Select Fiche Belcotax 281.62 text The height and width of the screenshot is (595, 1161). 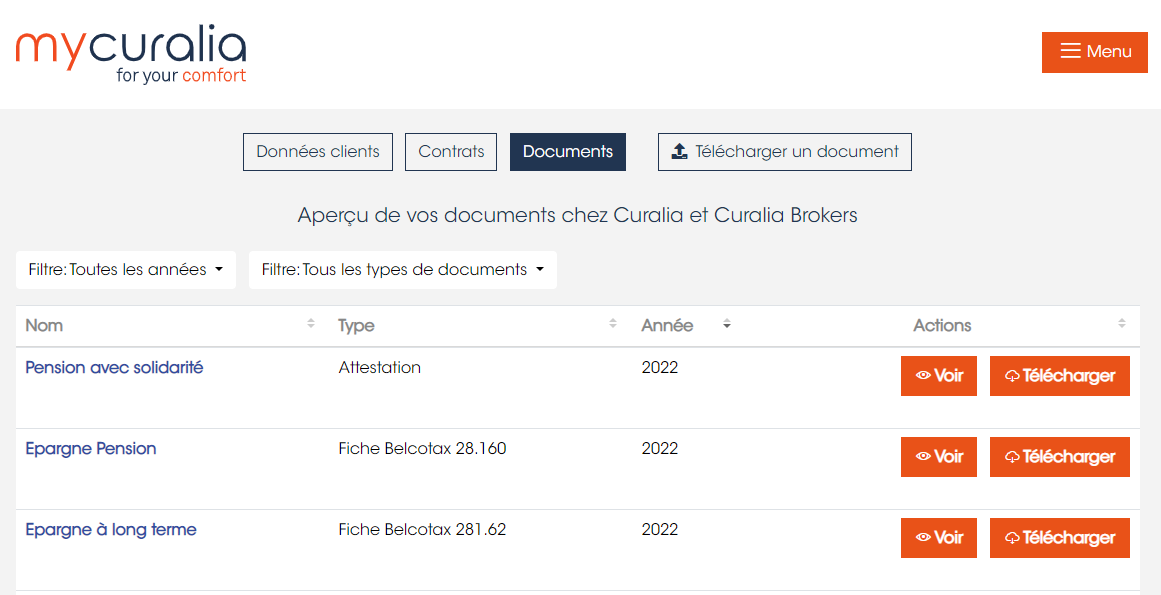pyautogui.click(x=422, y=530)
